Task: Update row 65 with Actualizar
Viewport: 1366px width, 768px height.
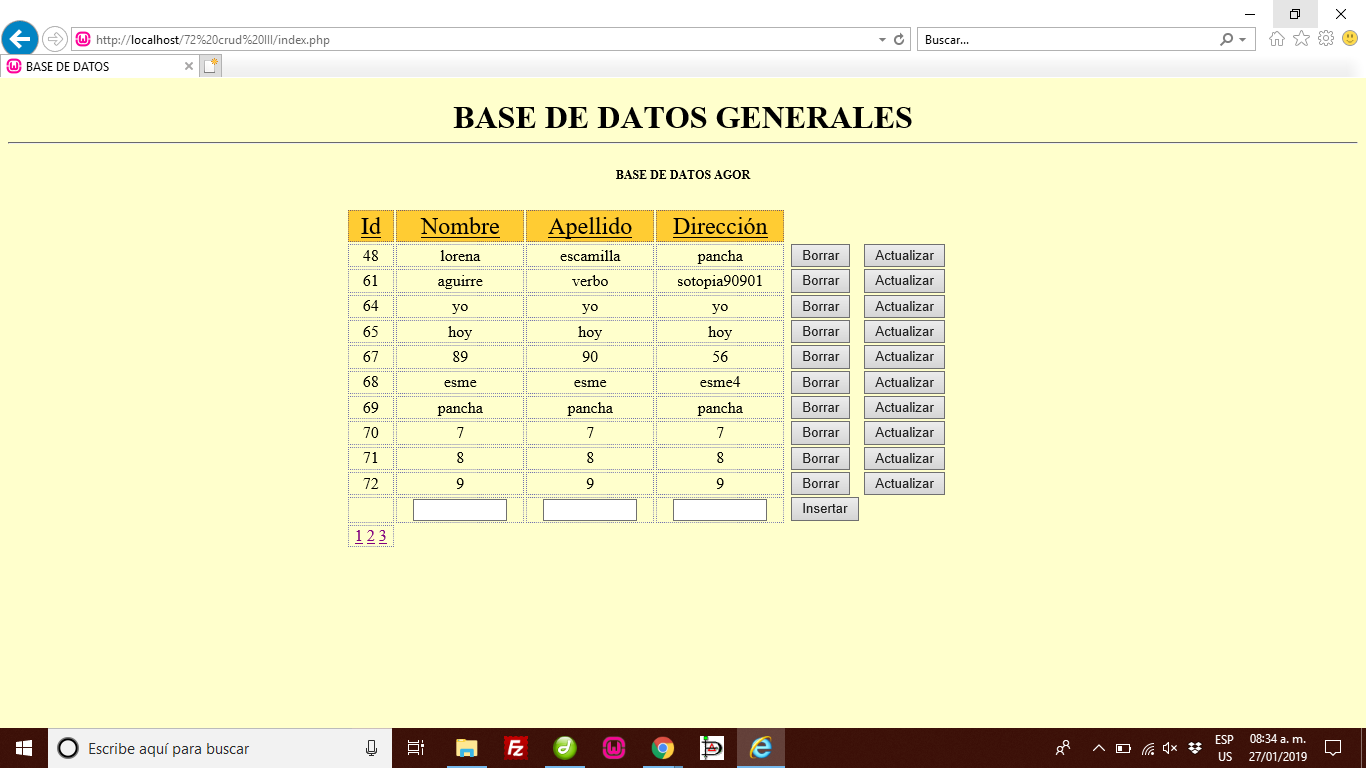Action: (x=904, y=332)
